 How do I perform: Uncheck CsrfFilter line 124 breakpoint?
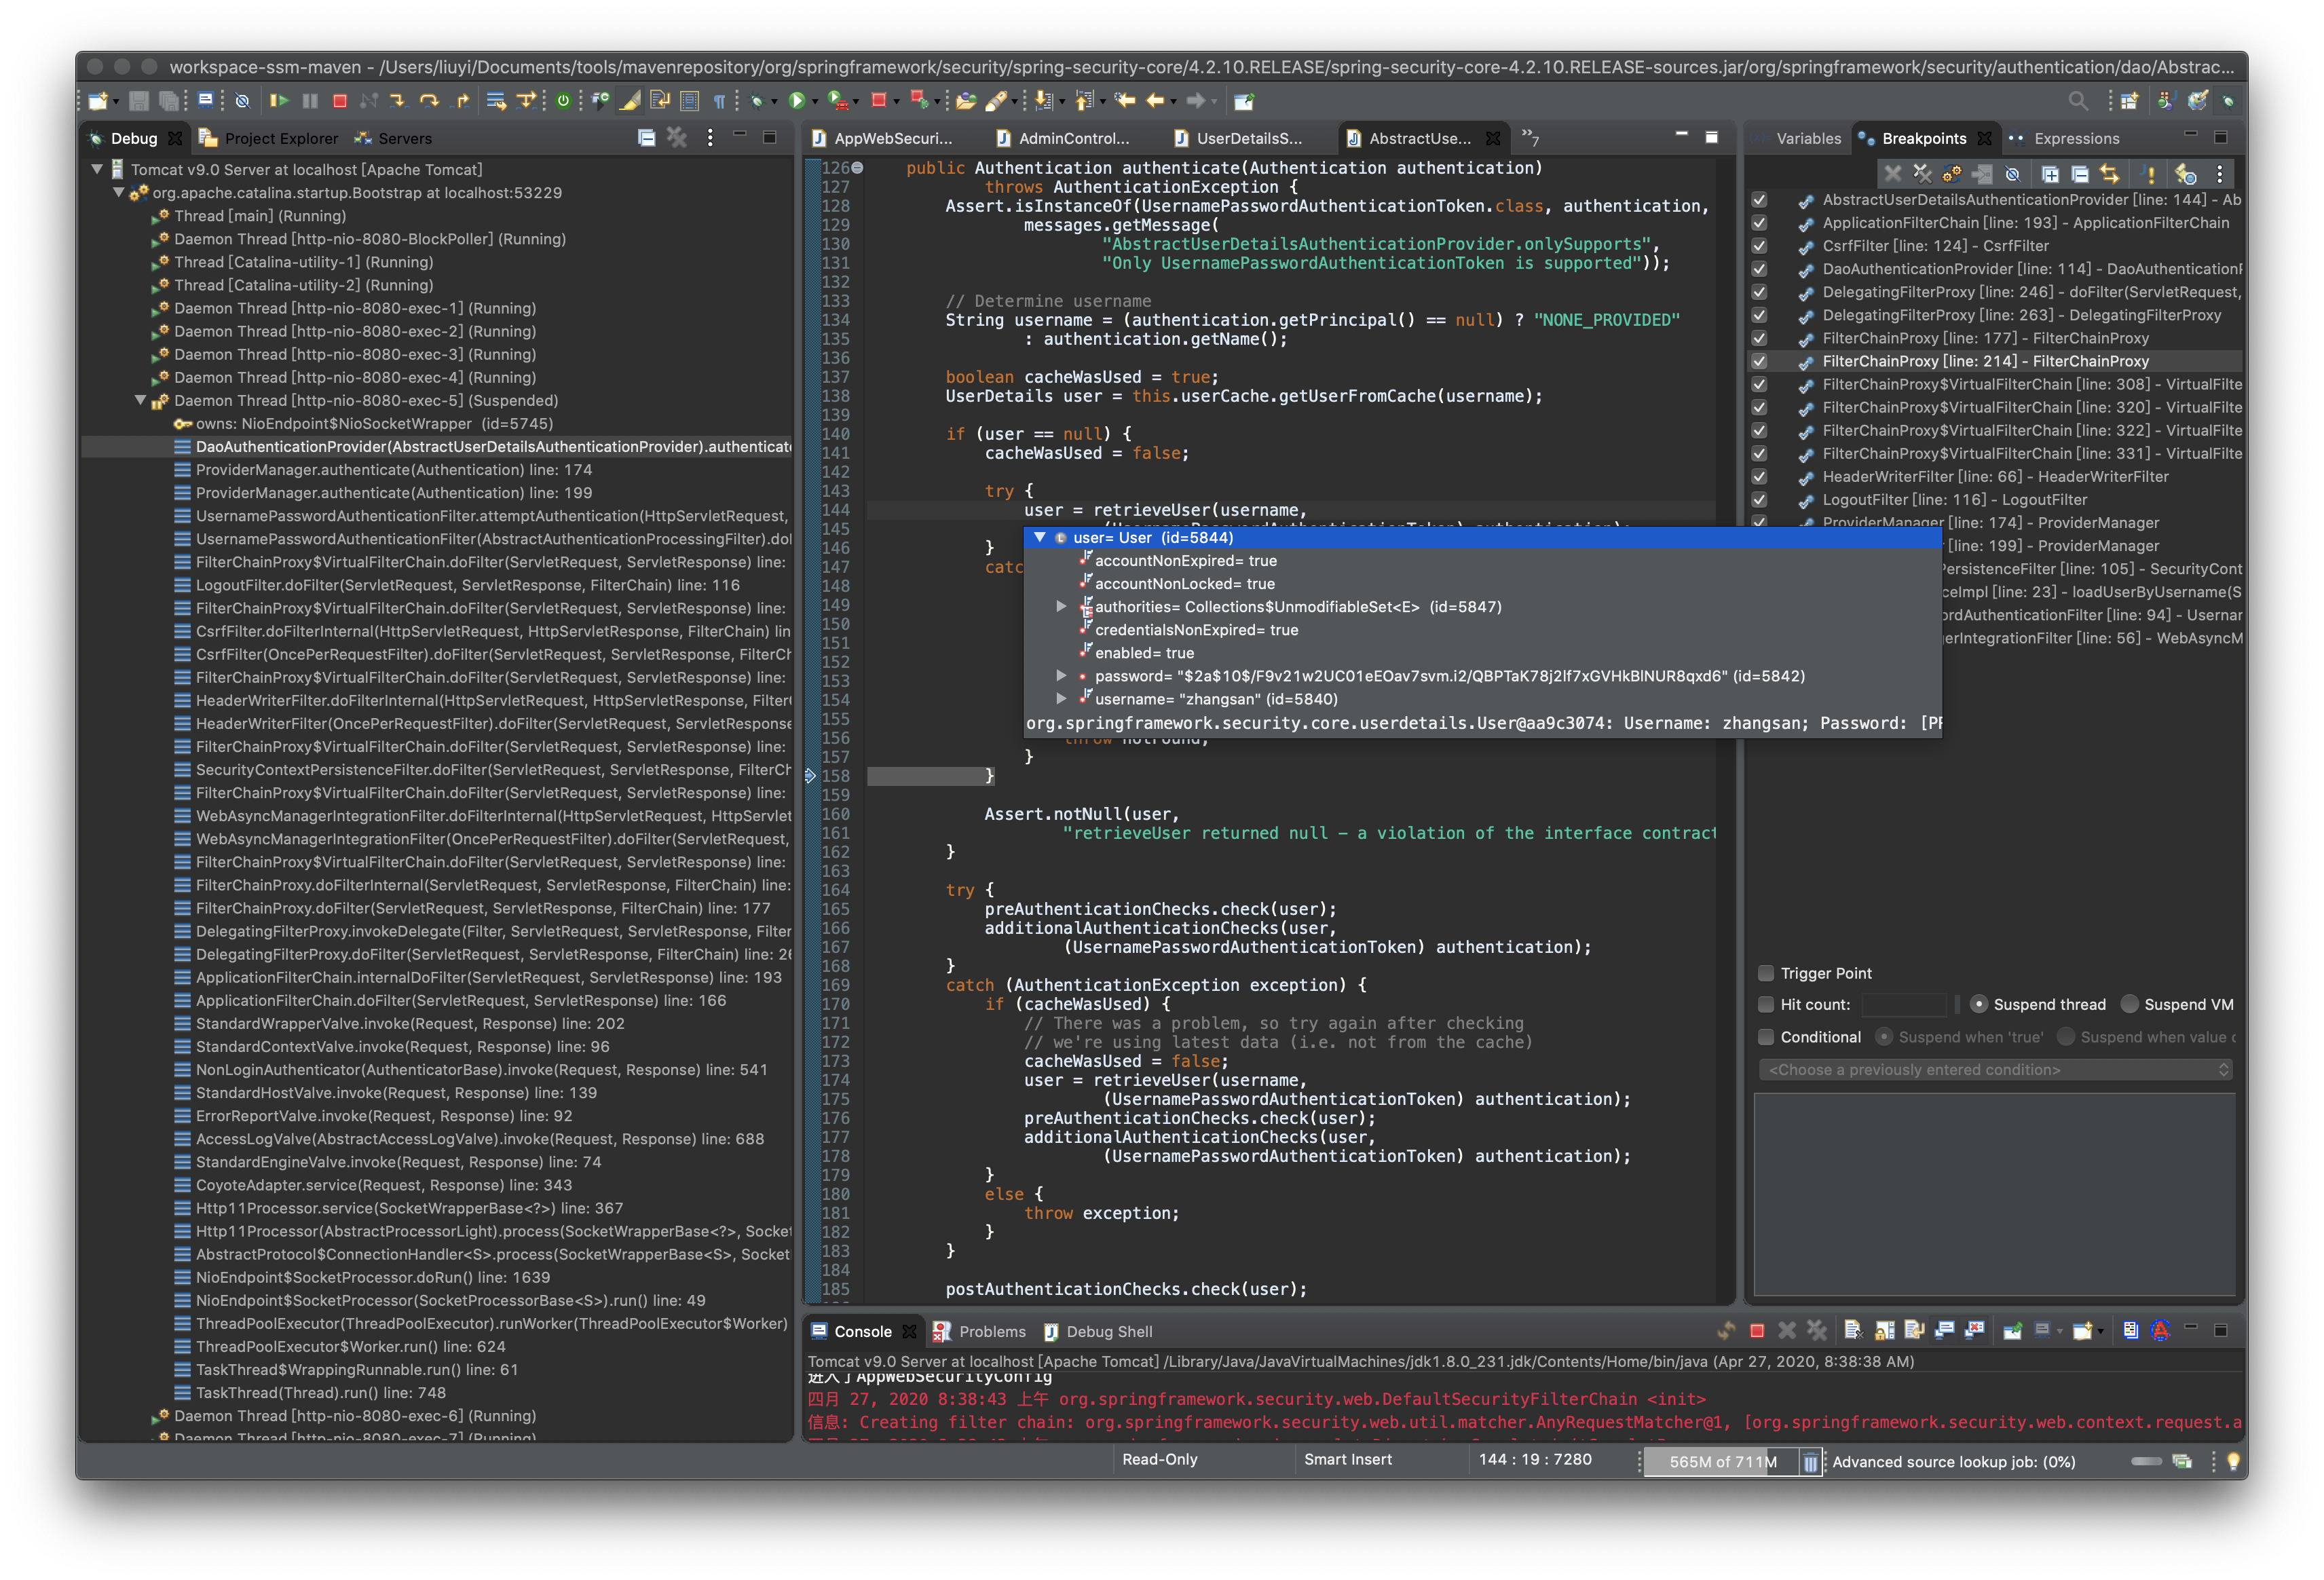coord(1759,246)
